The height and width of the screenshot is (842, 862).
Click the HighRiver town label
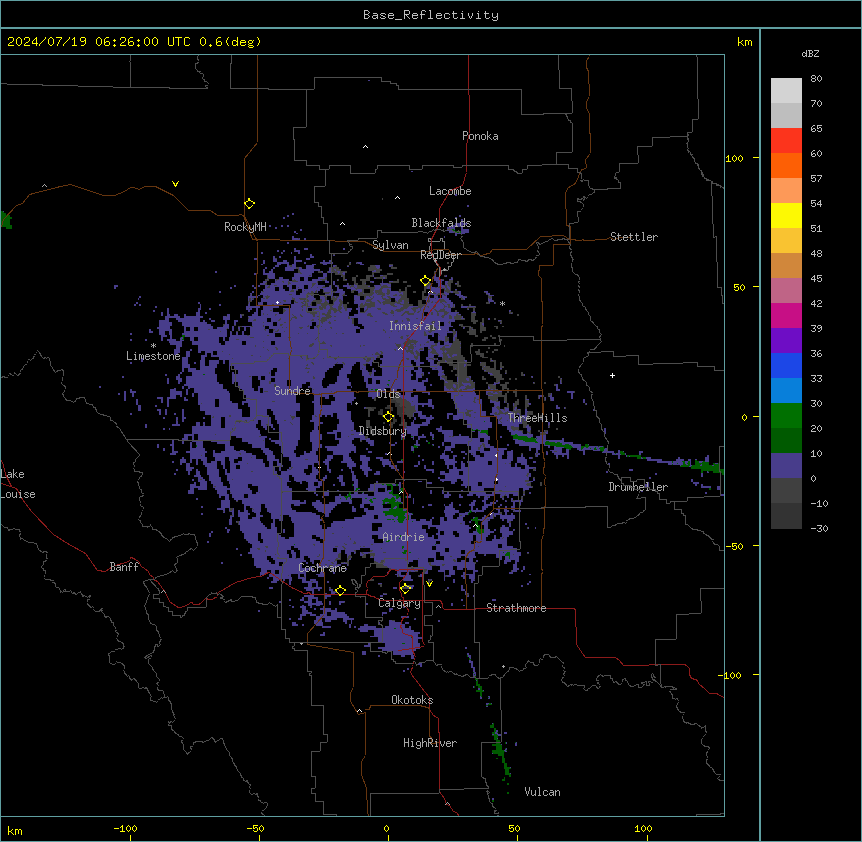(430, 743)
